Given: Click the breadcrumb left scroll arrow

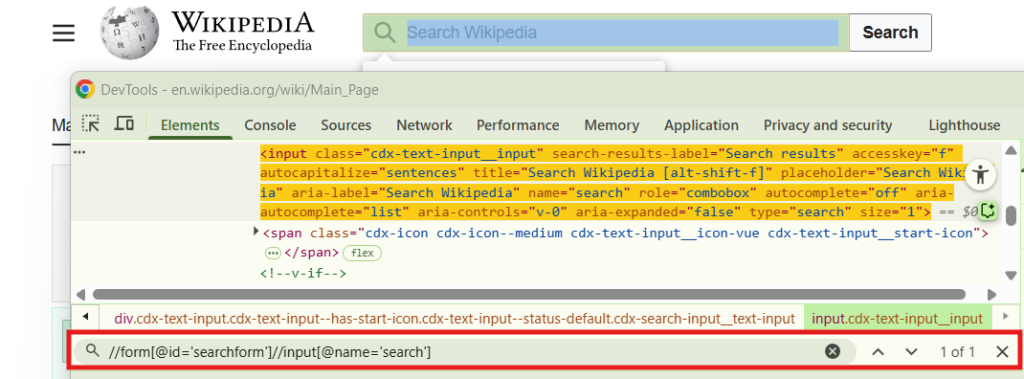Looking at the screenshot, I should tap(86, 318).
